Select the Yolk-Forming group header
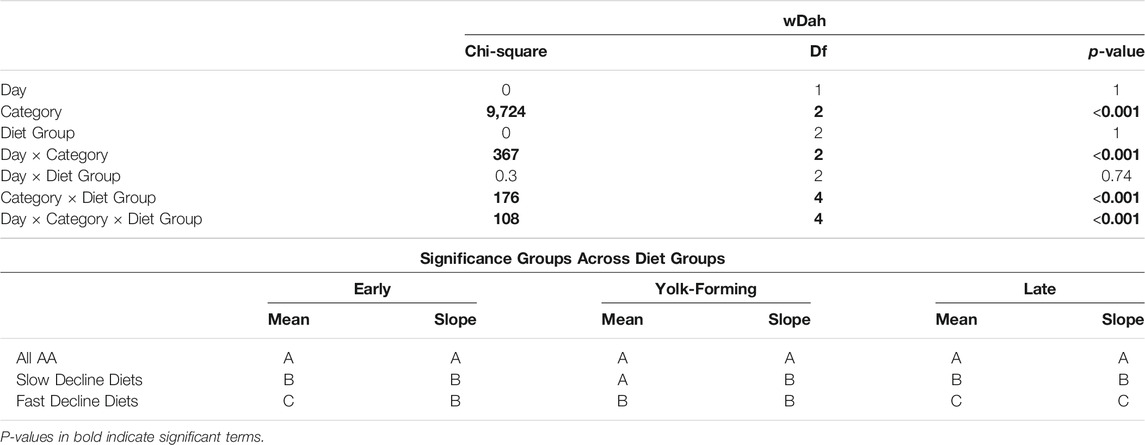Screen dimensions: 1145x445 (x=706, y=289)
